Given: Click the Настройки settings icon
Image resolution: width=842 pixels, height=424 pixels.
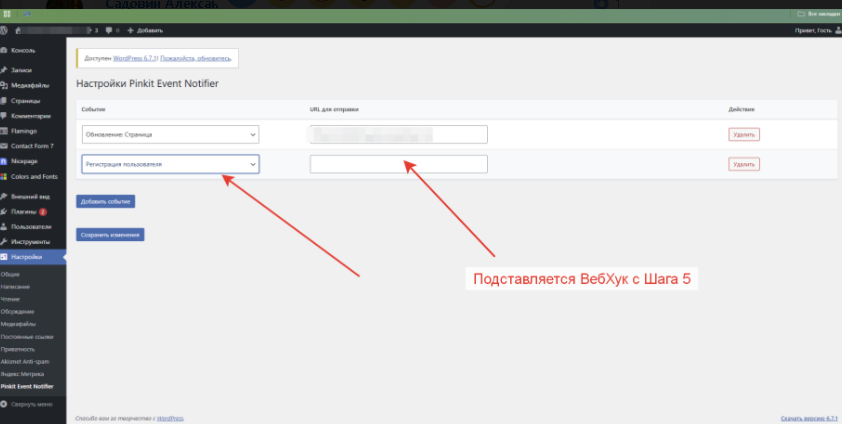Looking at the screenshot, I should pyautogui.click(x=4, y=257).
